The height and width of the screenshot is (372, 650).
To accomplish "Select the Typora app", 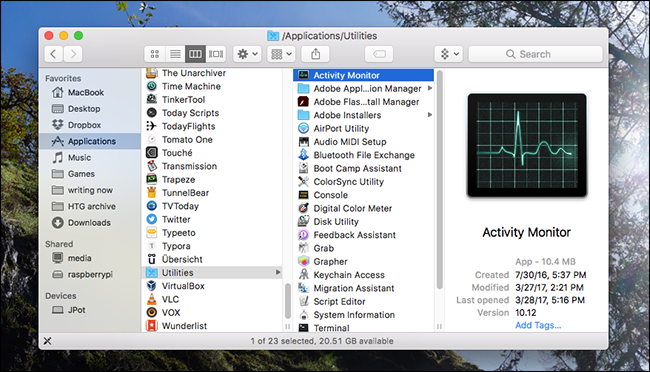I will tap(176, 246).
